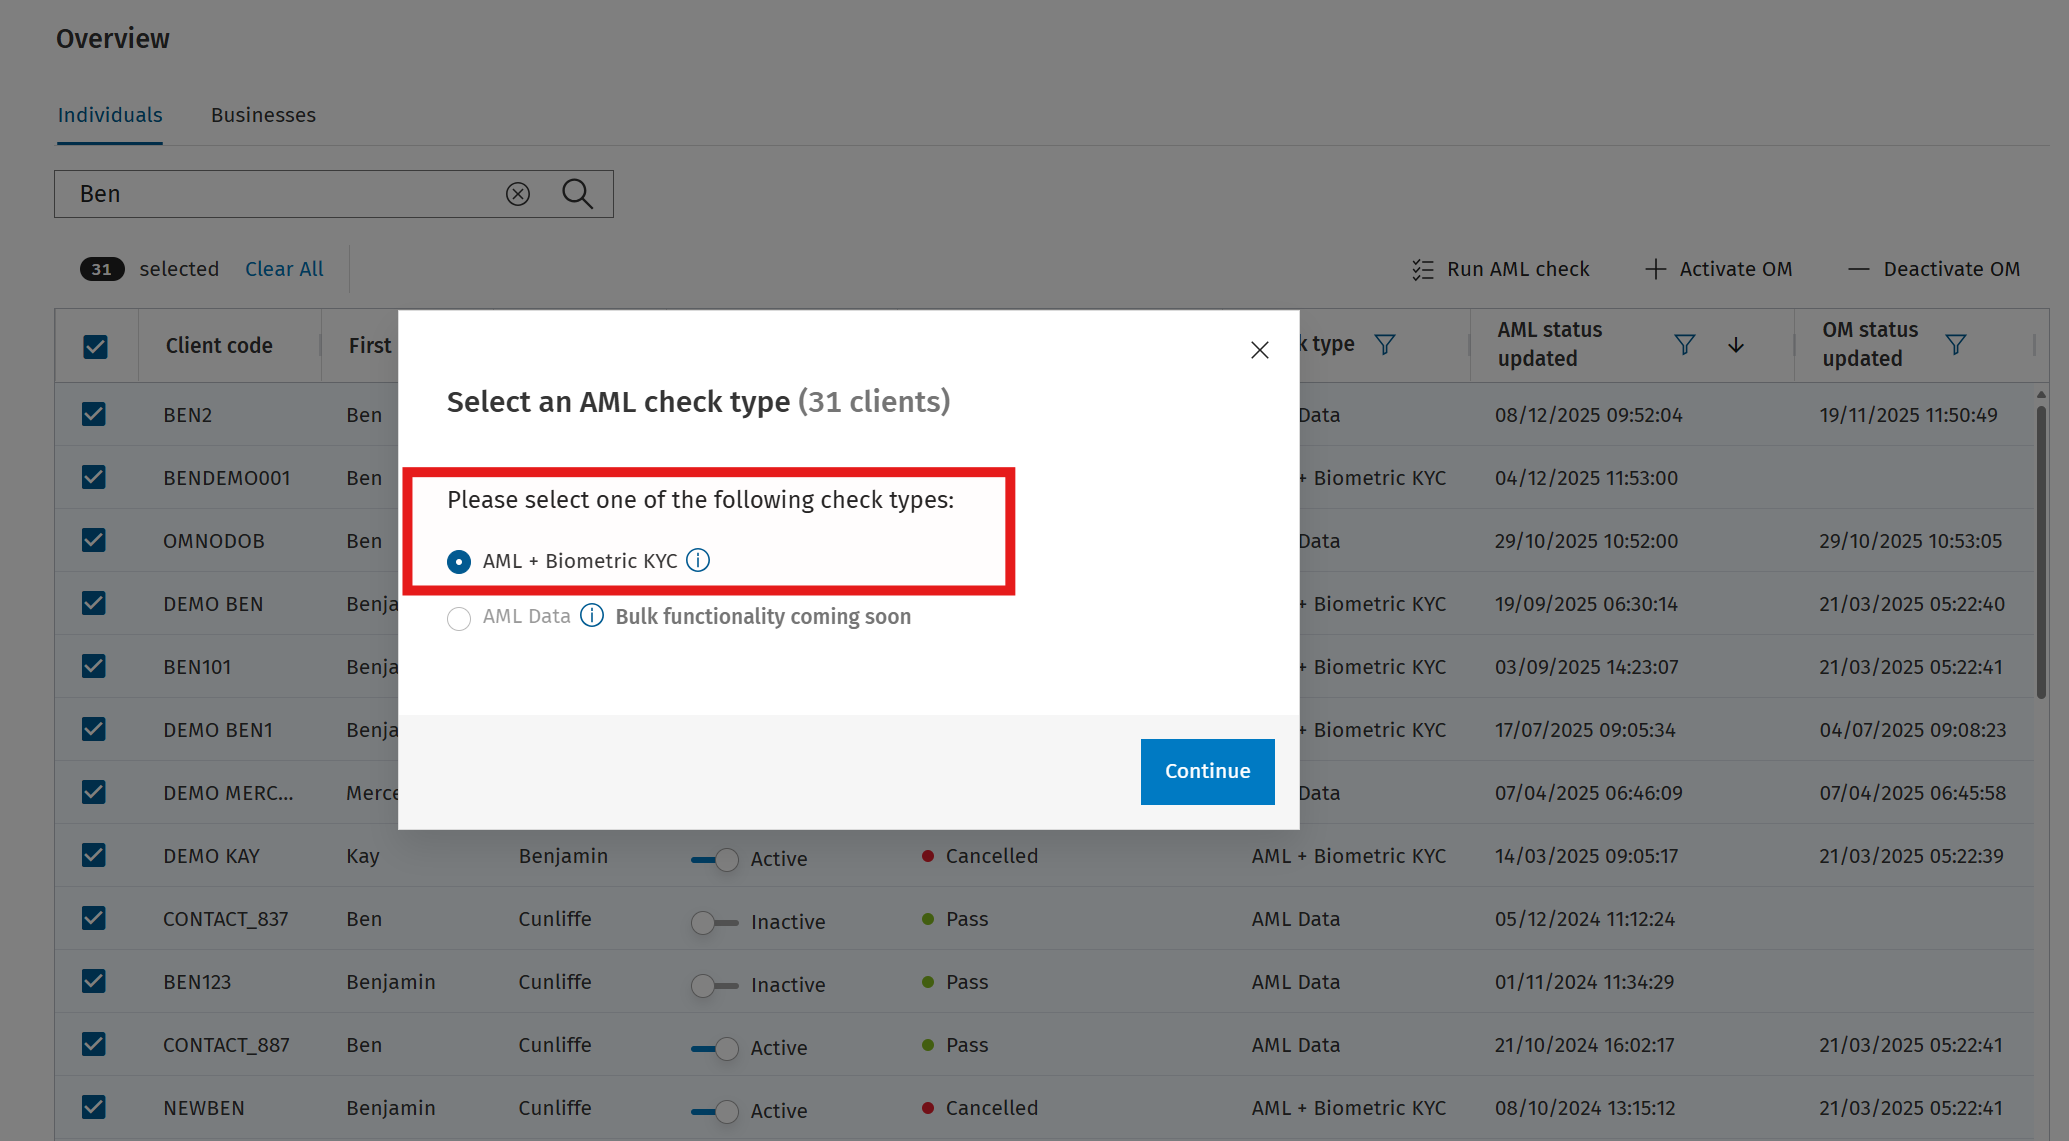The width and height of the screenshot is (2069, 1141).
Task: Uncheck the CONTACT_837 row checkbox
Action: pyautogui.click(x=94, y=918)
